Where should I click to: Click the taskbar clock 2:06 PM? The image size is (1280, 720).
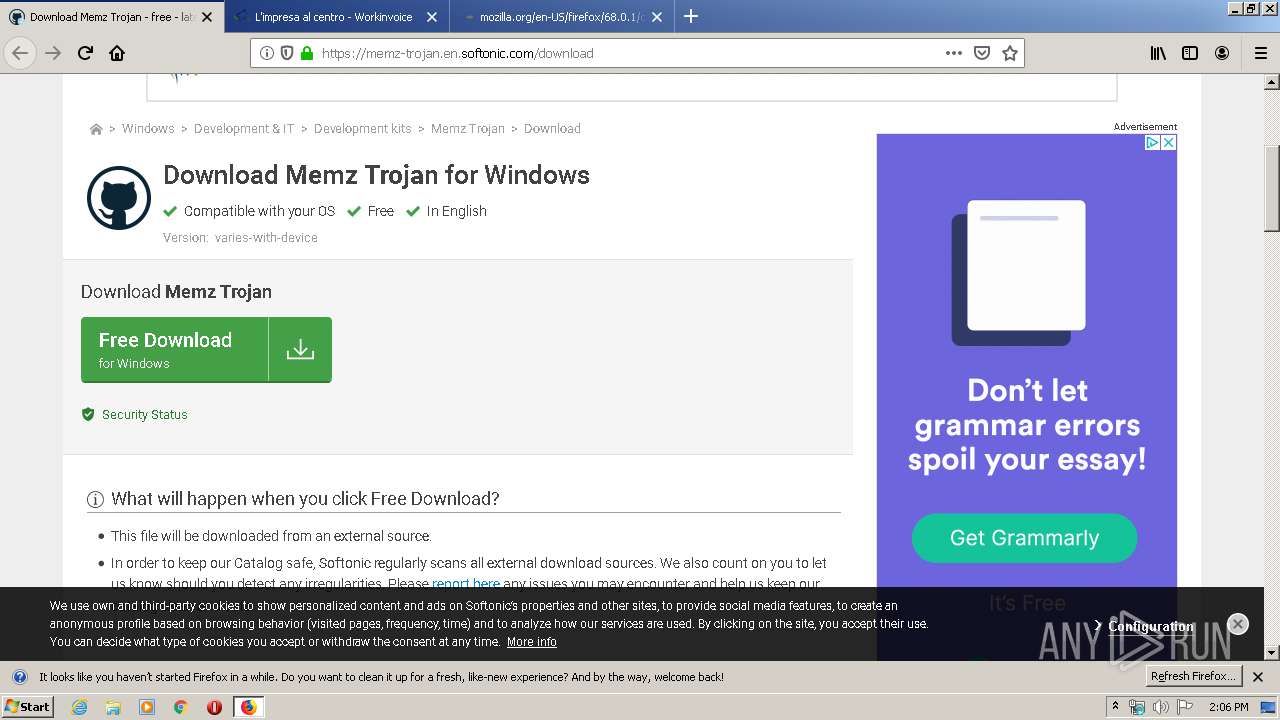1228,707
